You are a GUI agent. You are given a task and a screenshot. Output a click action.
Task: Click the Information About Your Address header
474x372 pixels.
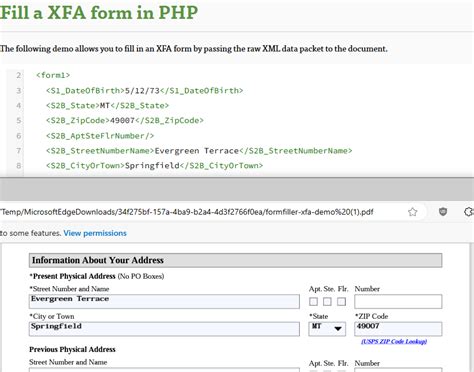236,260
